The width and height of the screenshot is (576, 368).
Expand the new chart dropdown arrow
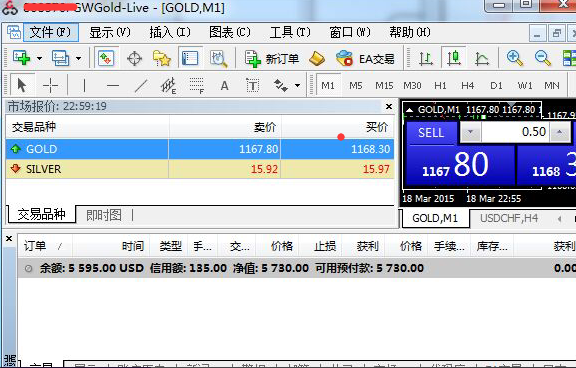tap(39, 58)
